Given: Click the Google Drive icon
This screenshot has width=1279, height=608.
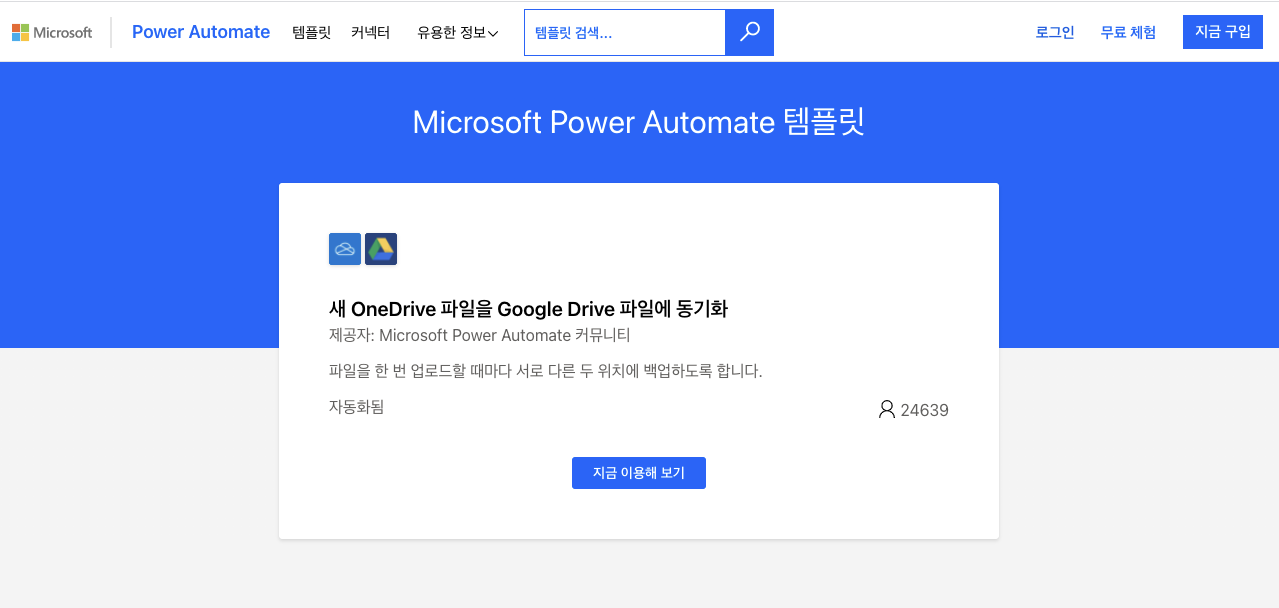Looking at the screenshot, I should [x=381, y=249].
